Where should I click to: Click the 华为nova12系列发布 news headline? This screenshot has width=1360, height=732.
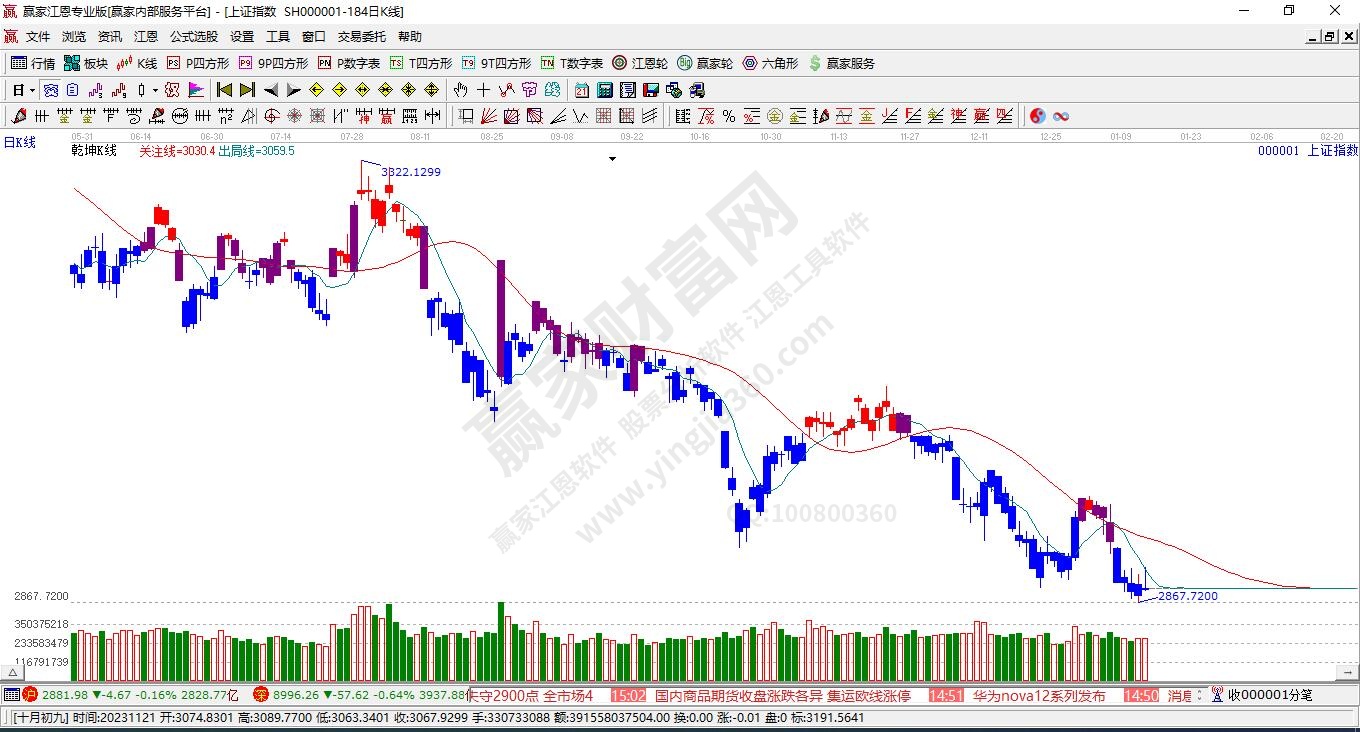pyautogui.click(x=1038, y=695)
